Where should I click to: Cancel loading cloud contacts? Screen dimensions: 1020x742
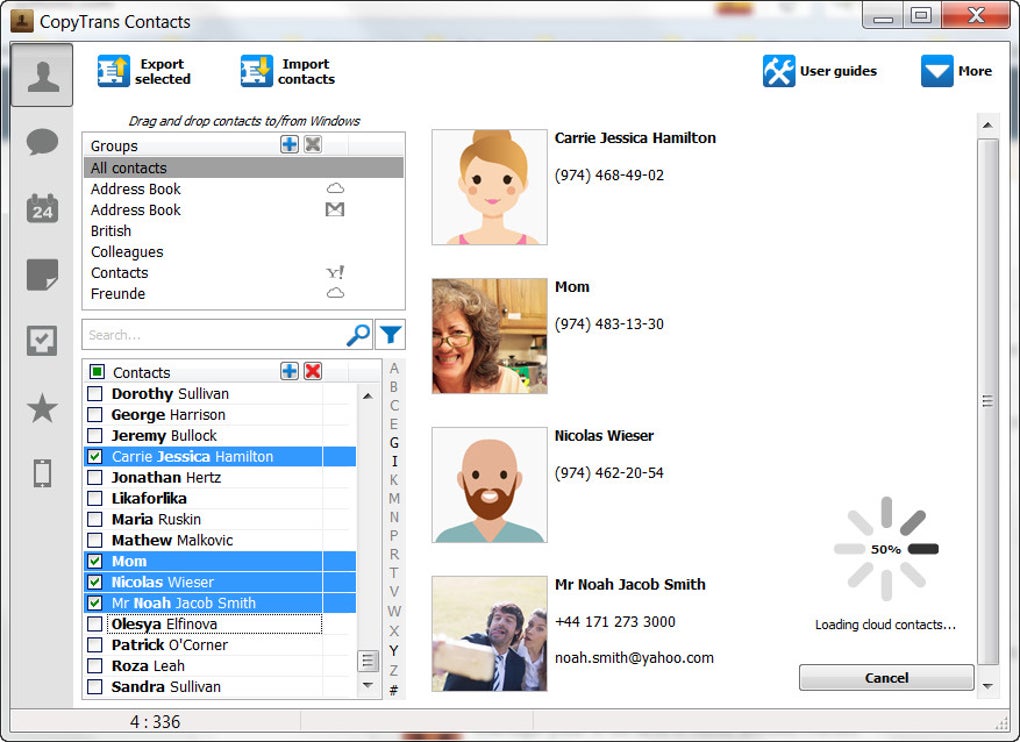pos(886,678)
